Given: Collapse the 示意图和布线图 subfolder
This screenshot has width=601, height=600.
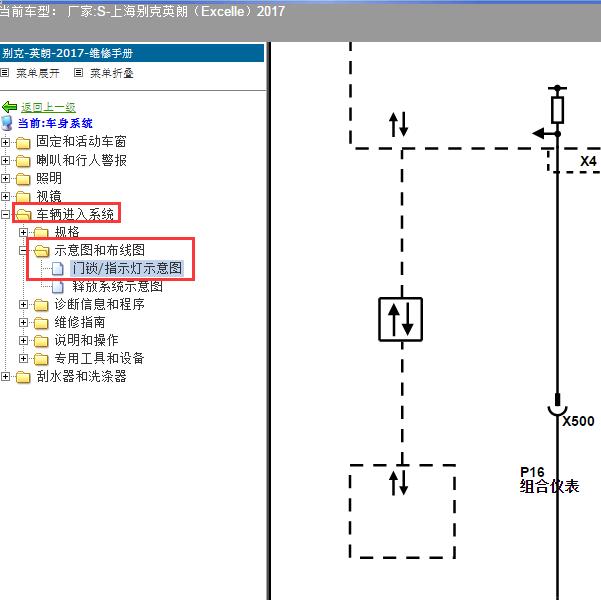Looking at the screenshot, I should click(23, 250).
